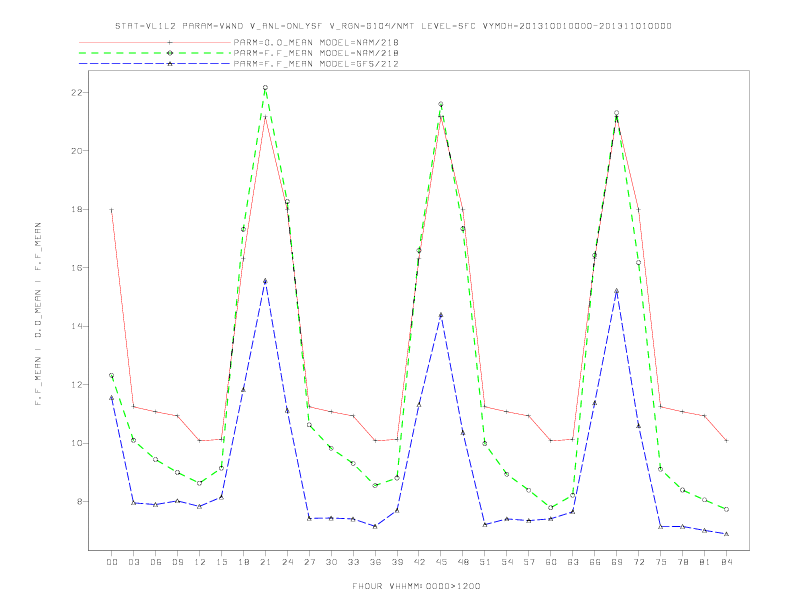Screen dimensions: 792x612
Task: Click x-axis tick label 54
Action: tap(507, 562)
